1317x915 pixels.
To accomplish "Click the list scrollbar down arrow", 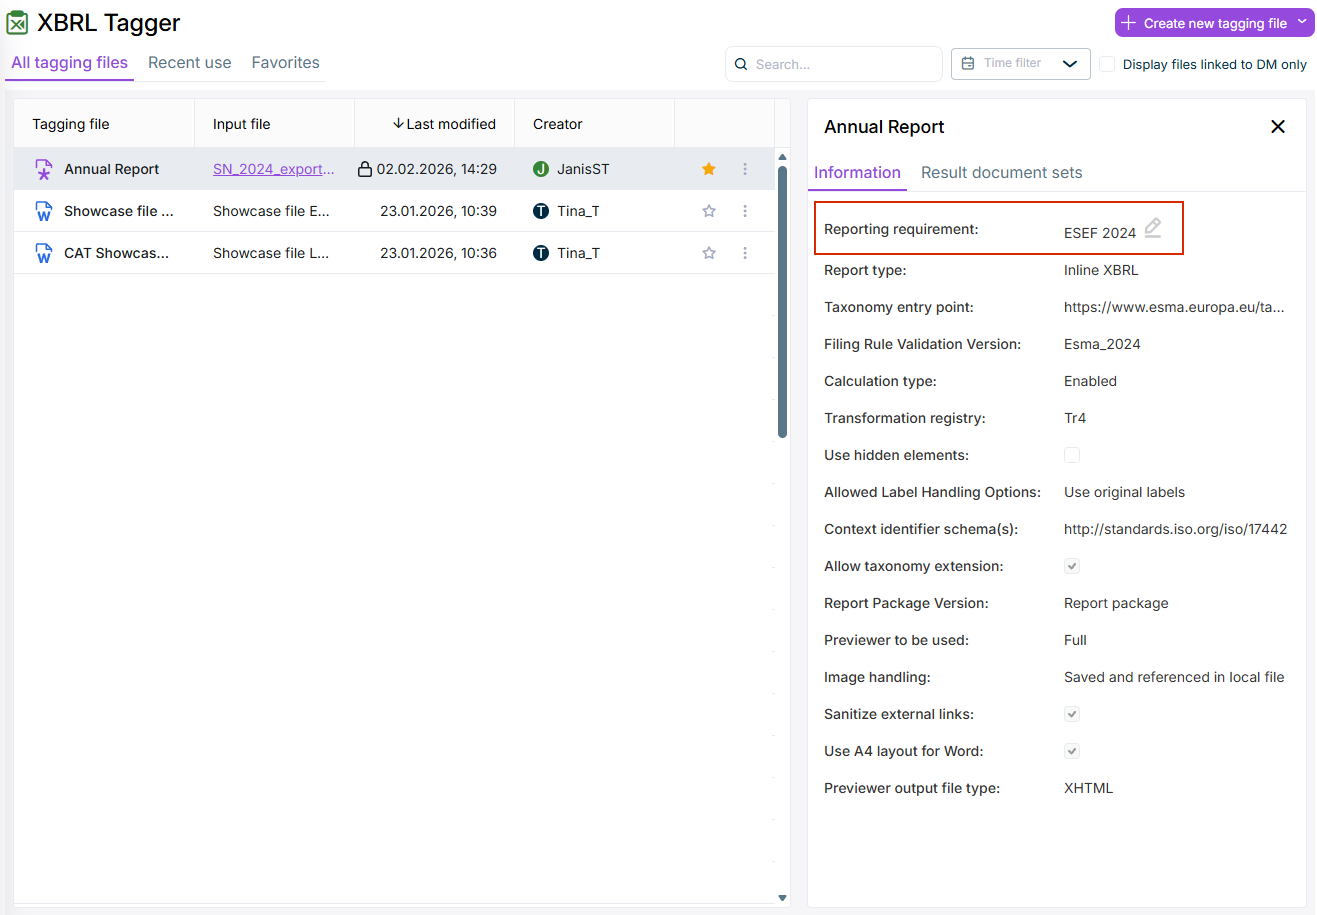I will coord(782,898).
